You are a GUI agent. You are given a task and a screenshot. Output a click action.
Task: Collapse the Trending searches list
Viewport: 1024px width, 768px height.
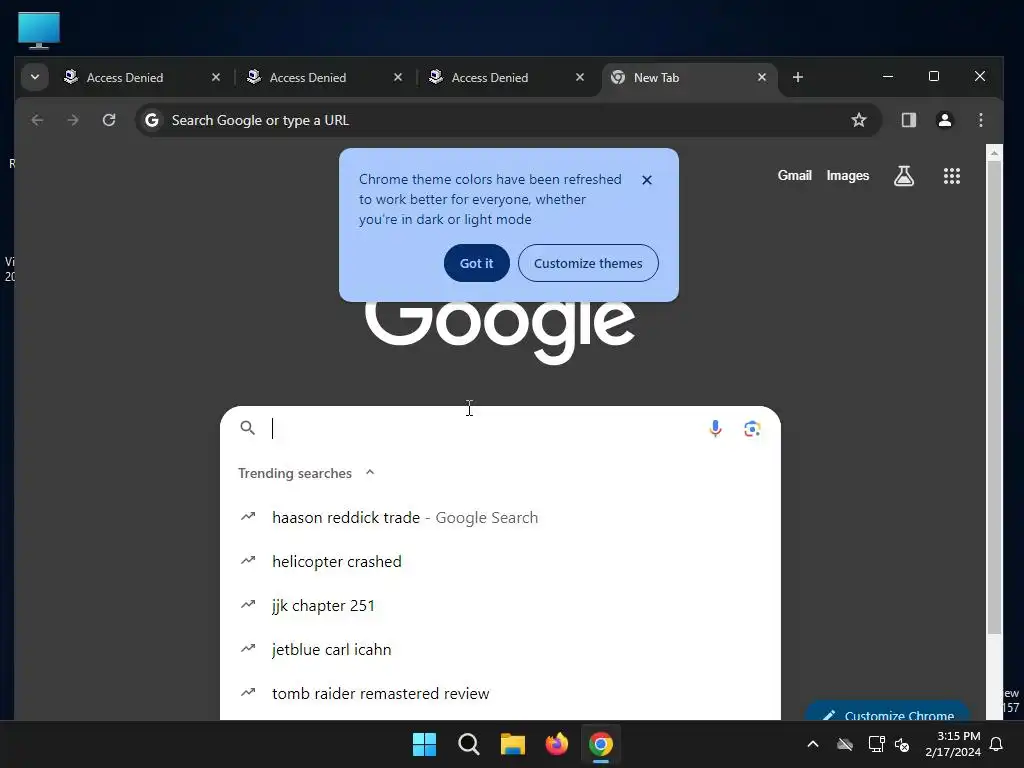click(370, 472)
